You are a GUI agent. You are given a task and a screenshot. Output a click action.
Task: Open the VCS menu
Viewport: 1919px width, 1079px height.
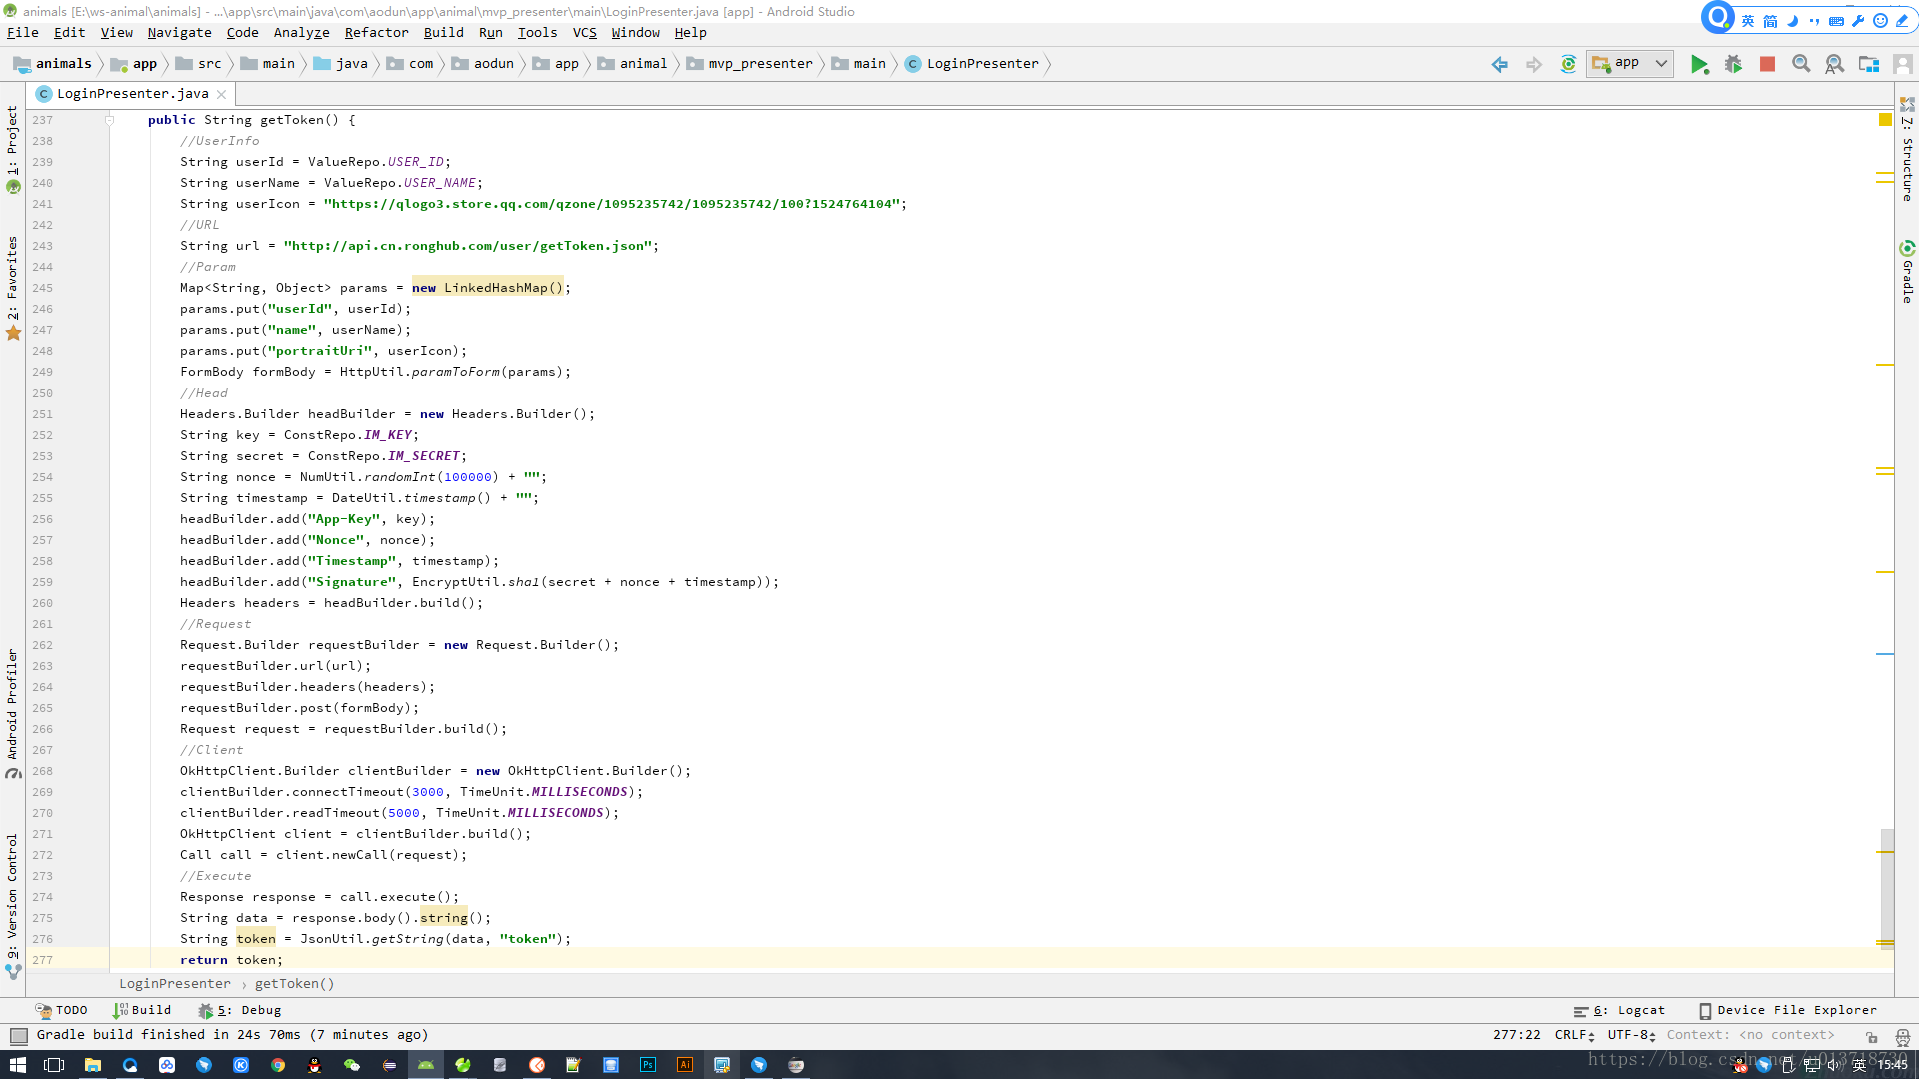tap(584, 33)
